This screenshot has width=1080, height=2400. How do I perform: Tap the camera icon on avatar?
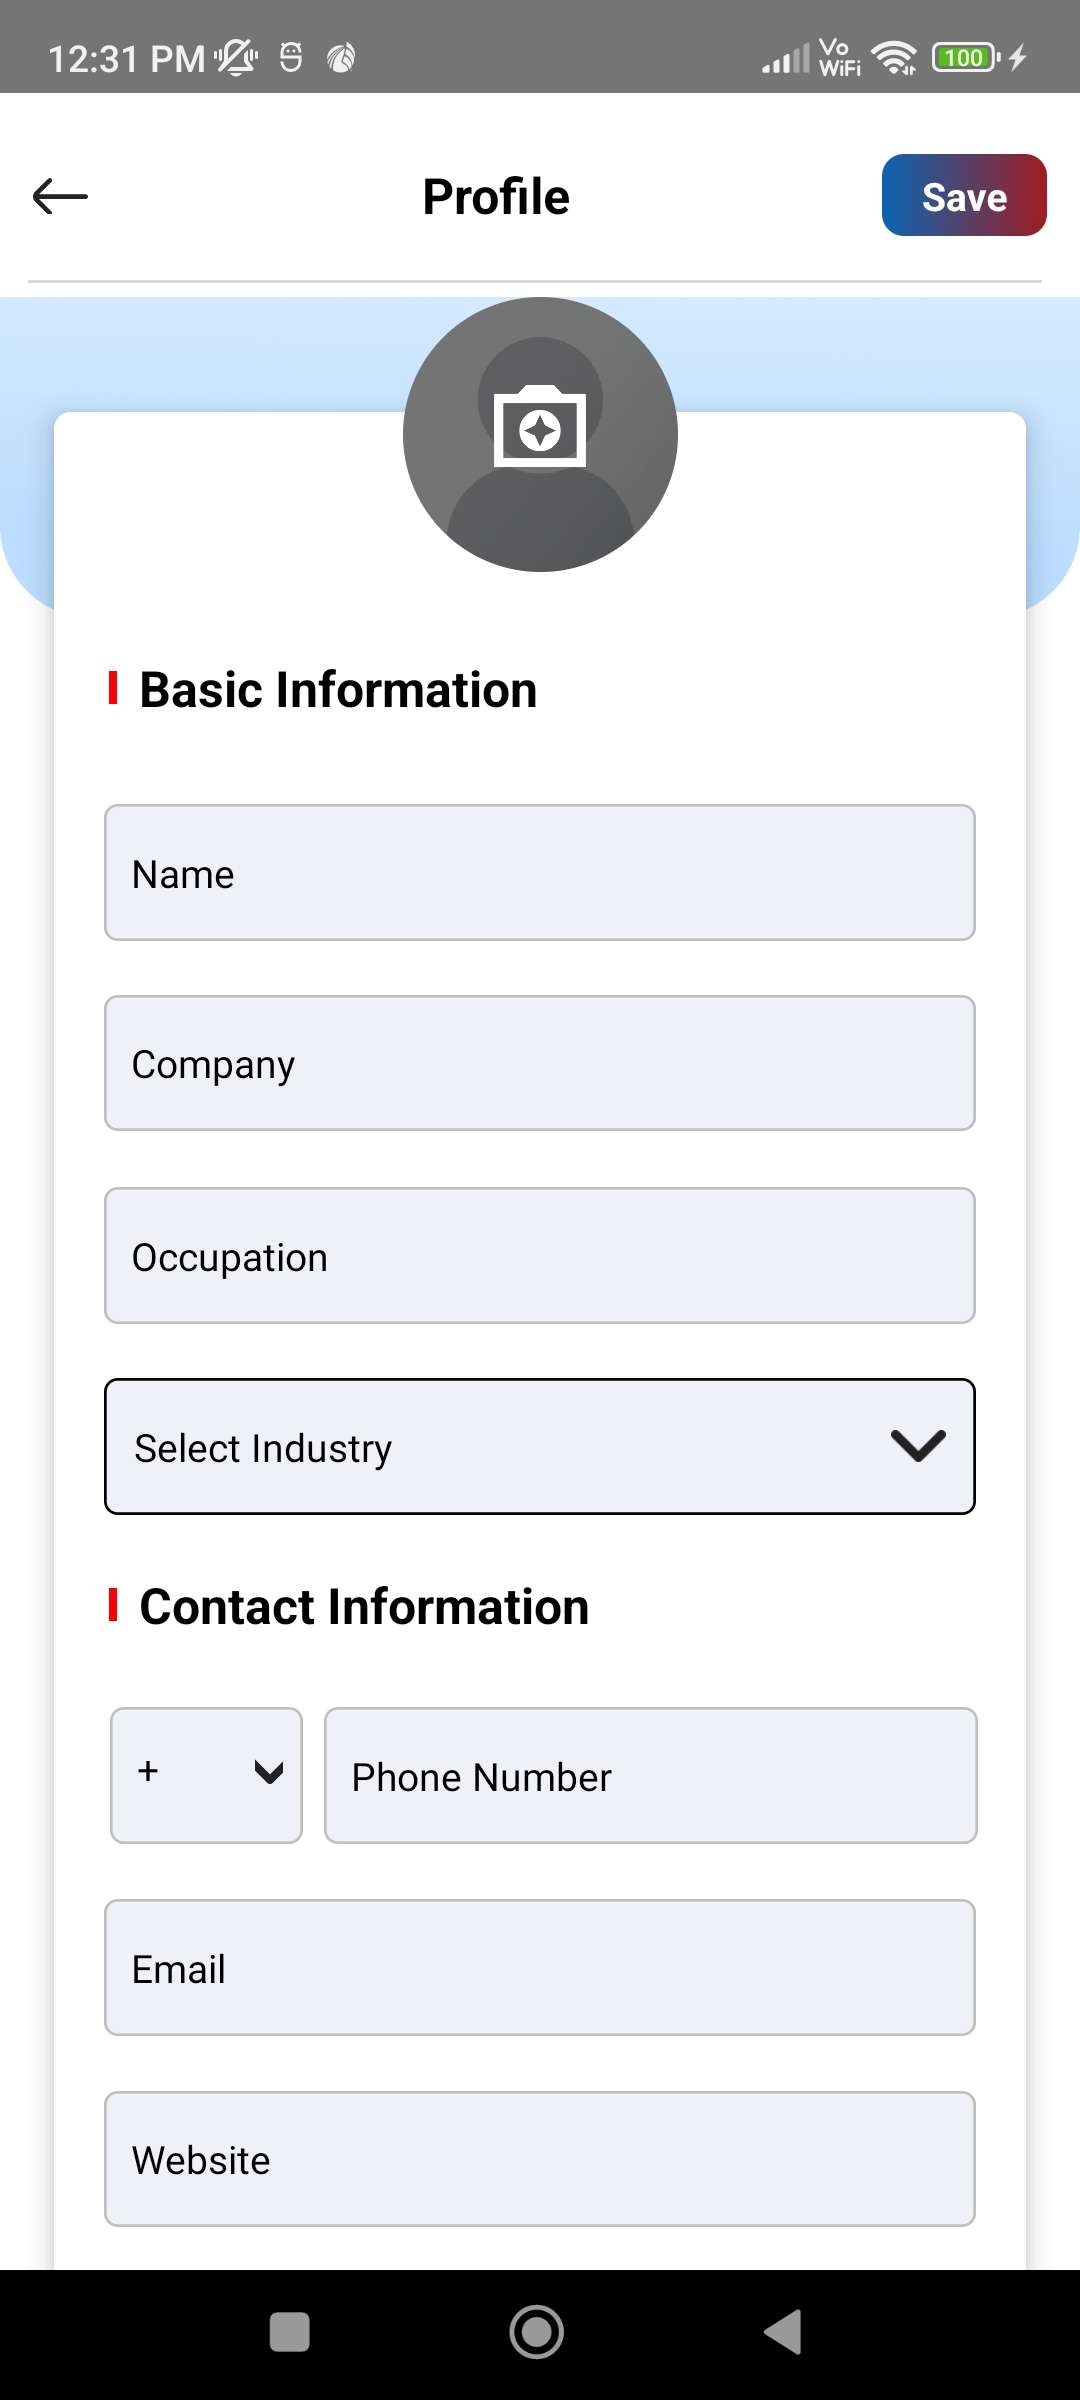(540, 430)
